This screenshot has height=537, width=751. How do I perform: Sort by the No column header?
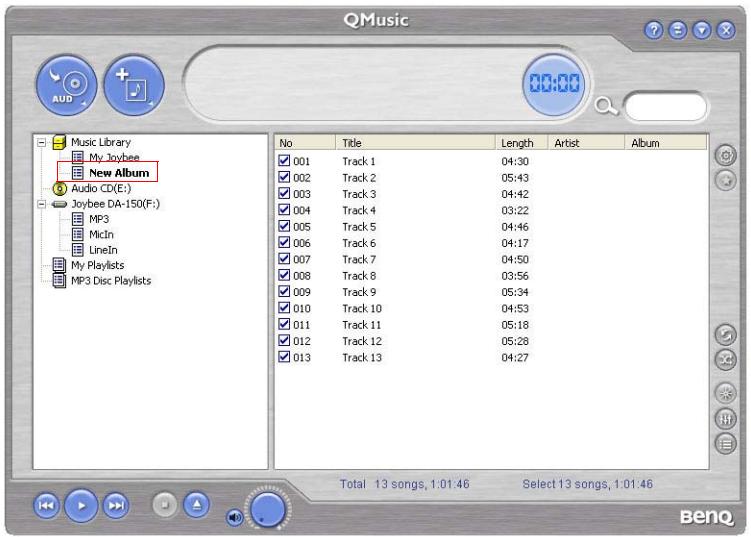pyautogui.click(x=305, y=143)
